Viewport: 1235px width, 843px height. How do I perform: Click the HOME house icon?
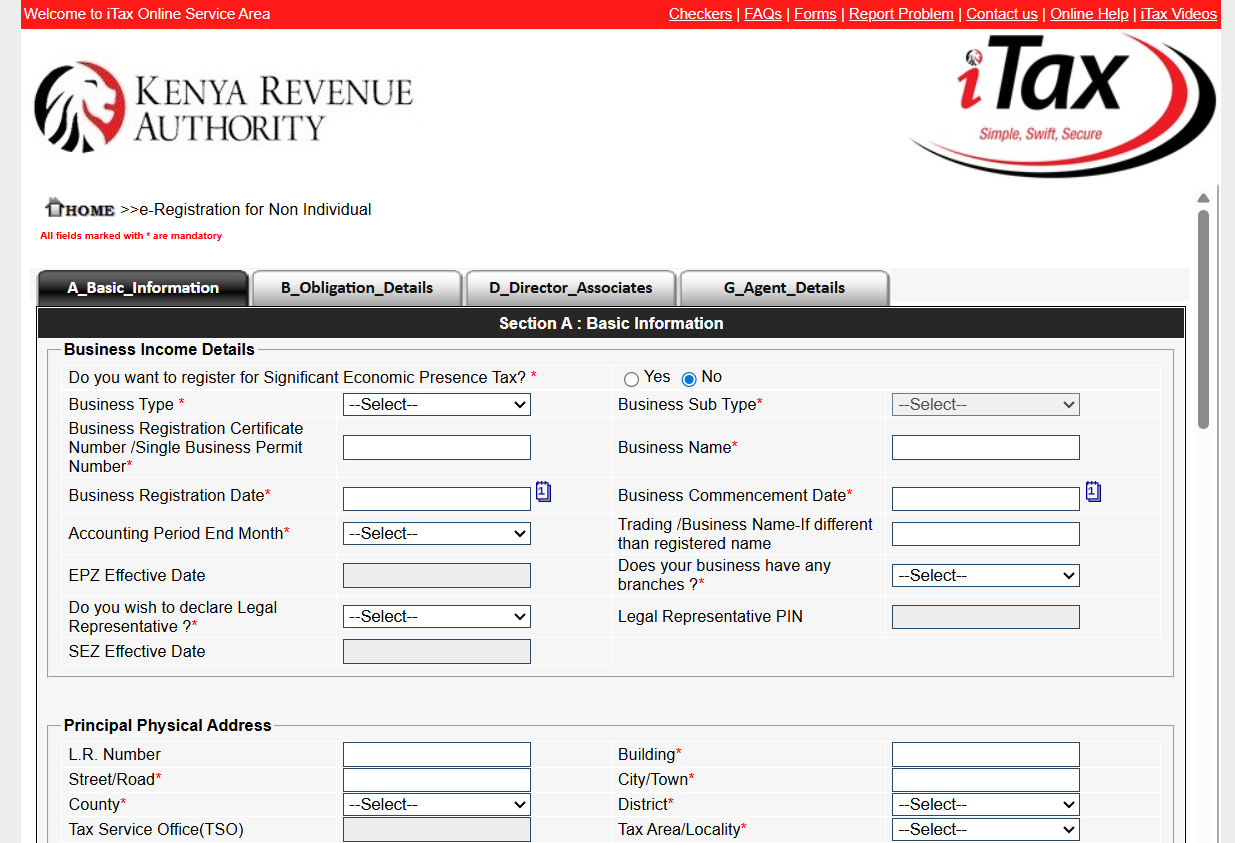tap(56, 207)
